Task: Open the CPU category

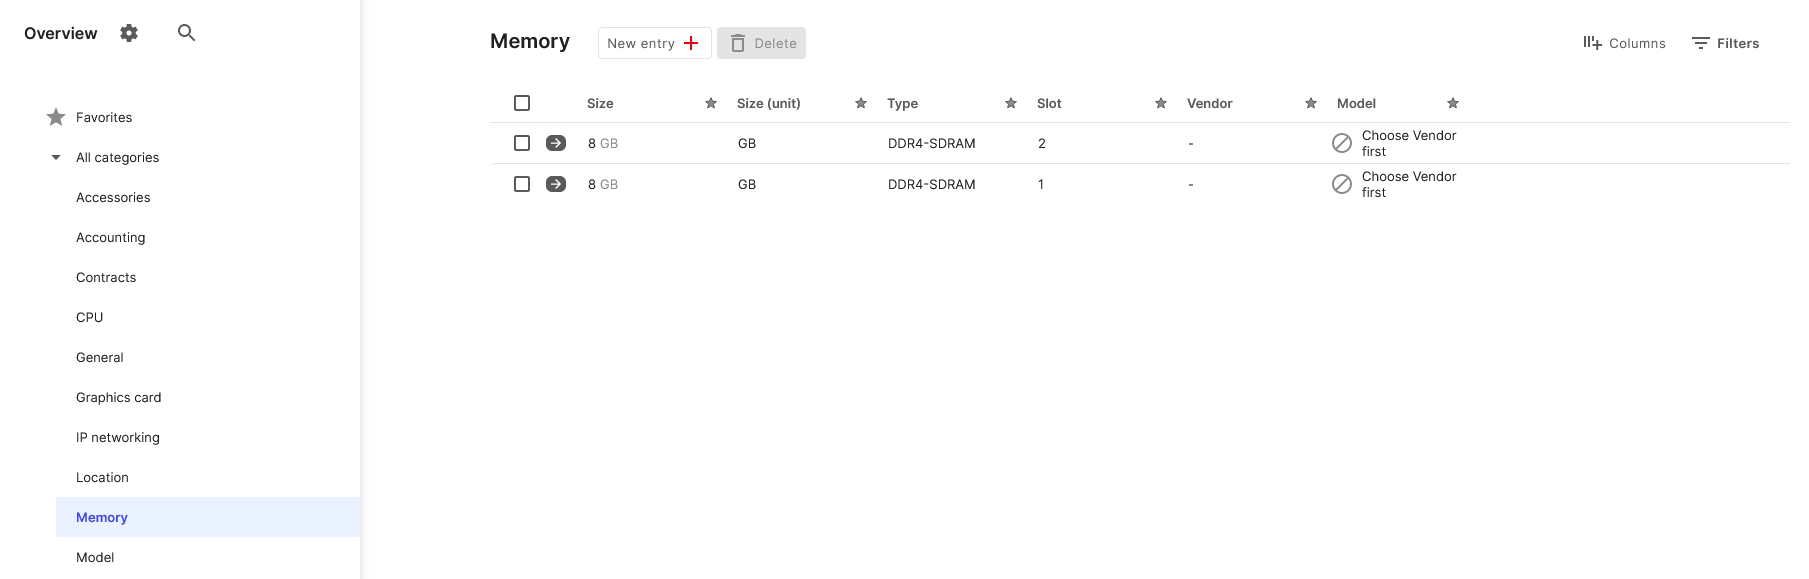Action: tap(89, 317)
